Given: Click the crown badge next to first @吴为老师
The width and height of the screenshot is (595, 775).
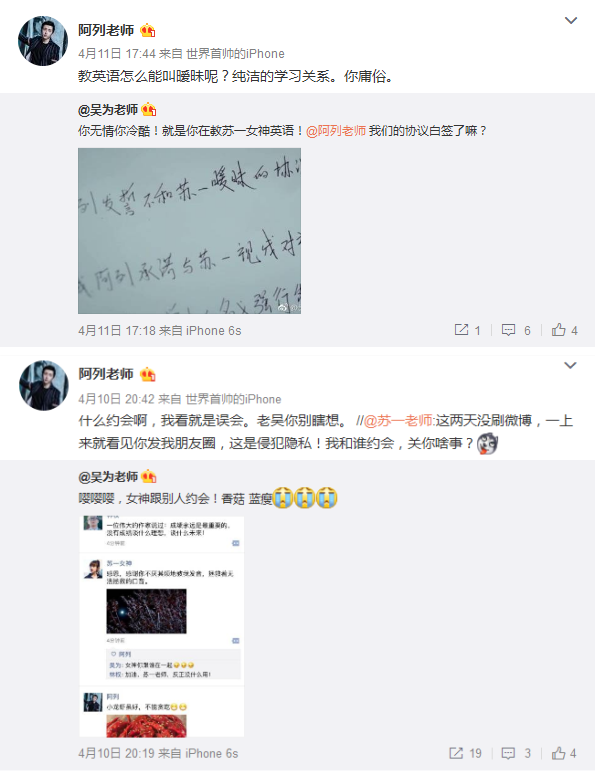Looking at the screenshot, I should (149, 109).
